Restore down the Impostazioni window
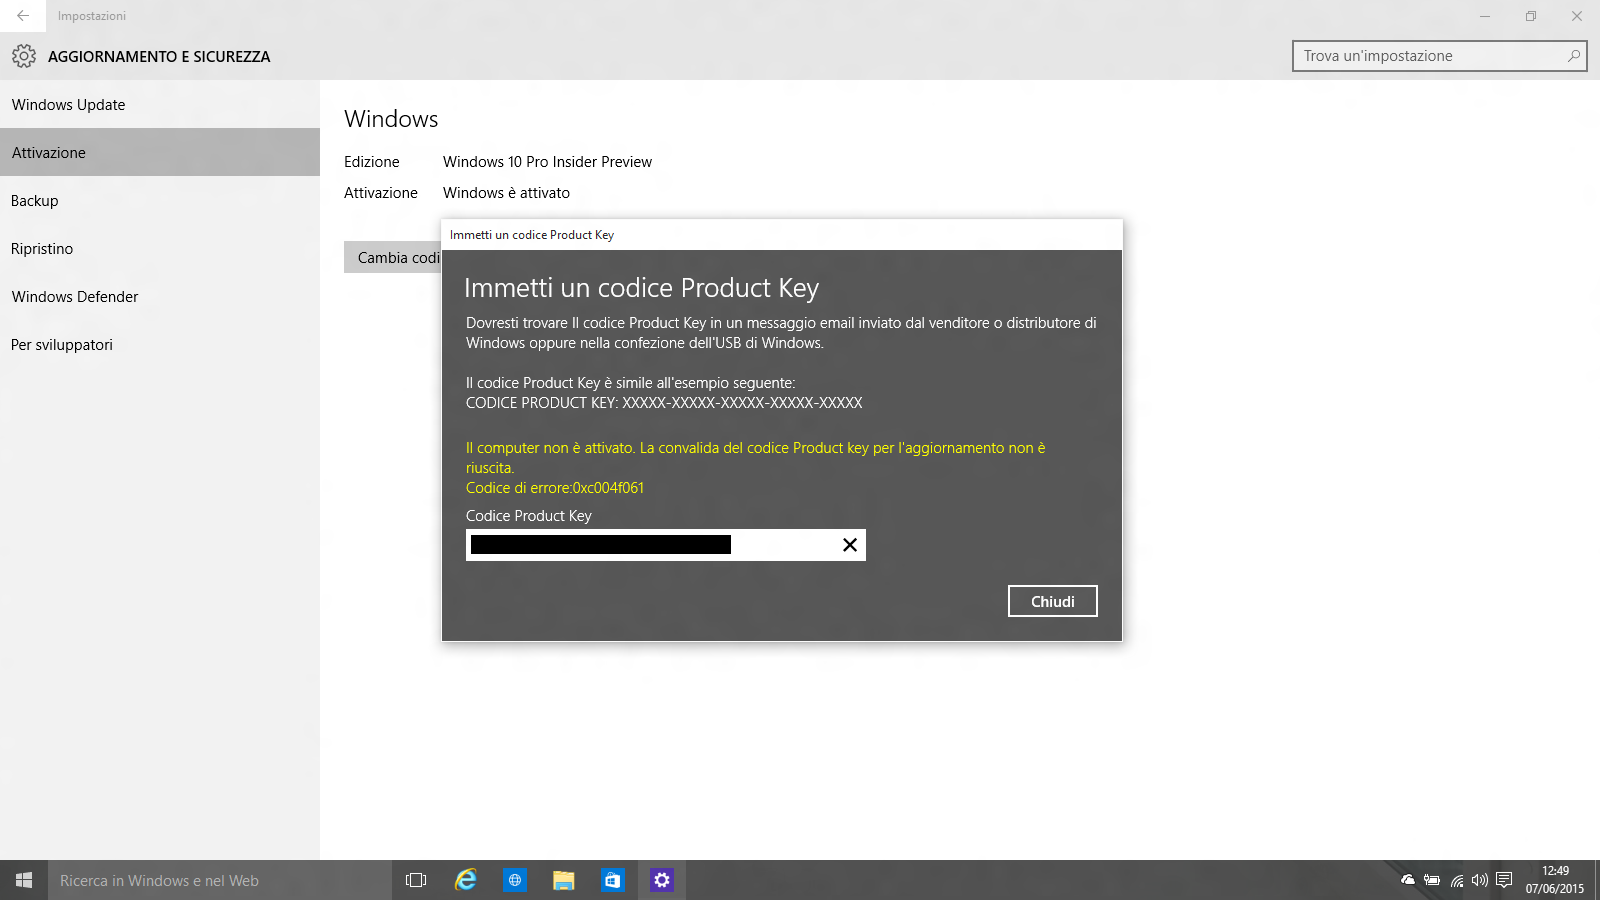 pyautogui.click(x=1531, y=16)
